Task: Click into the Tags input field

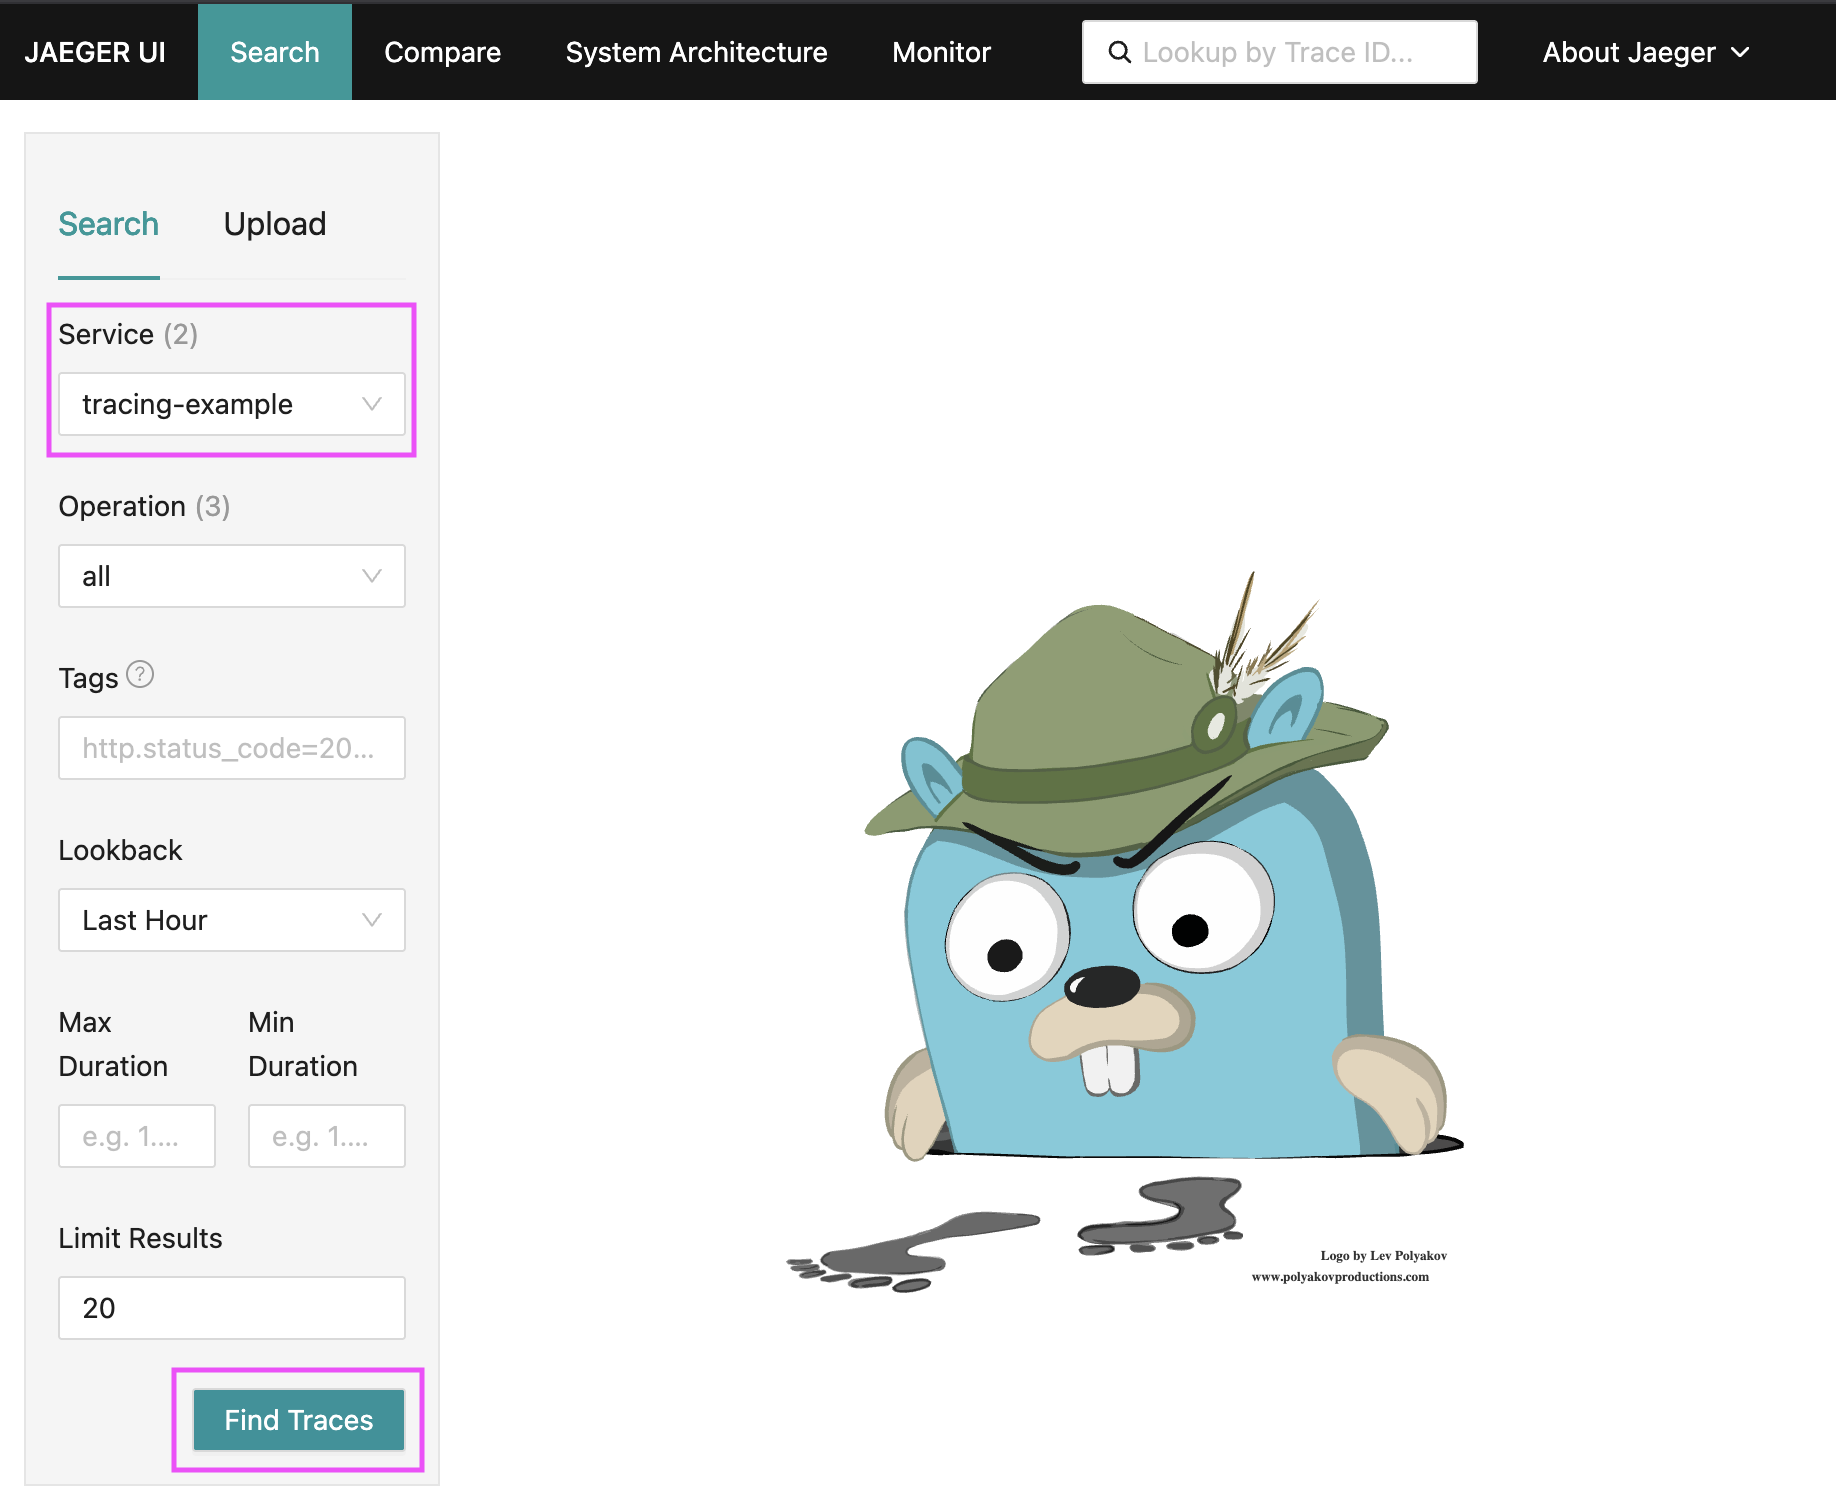Action: [231, 748]
